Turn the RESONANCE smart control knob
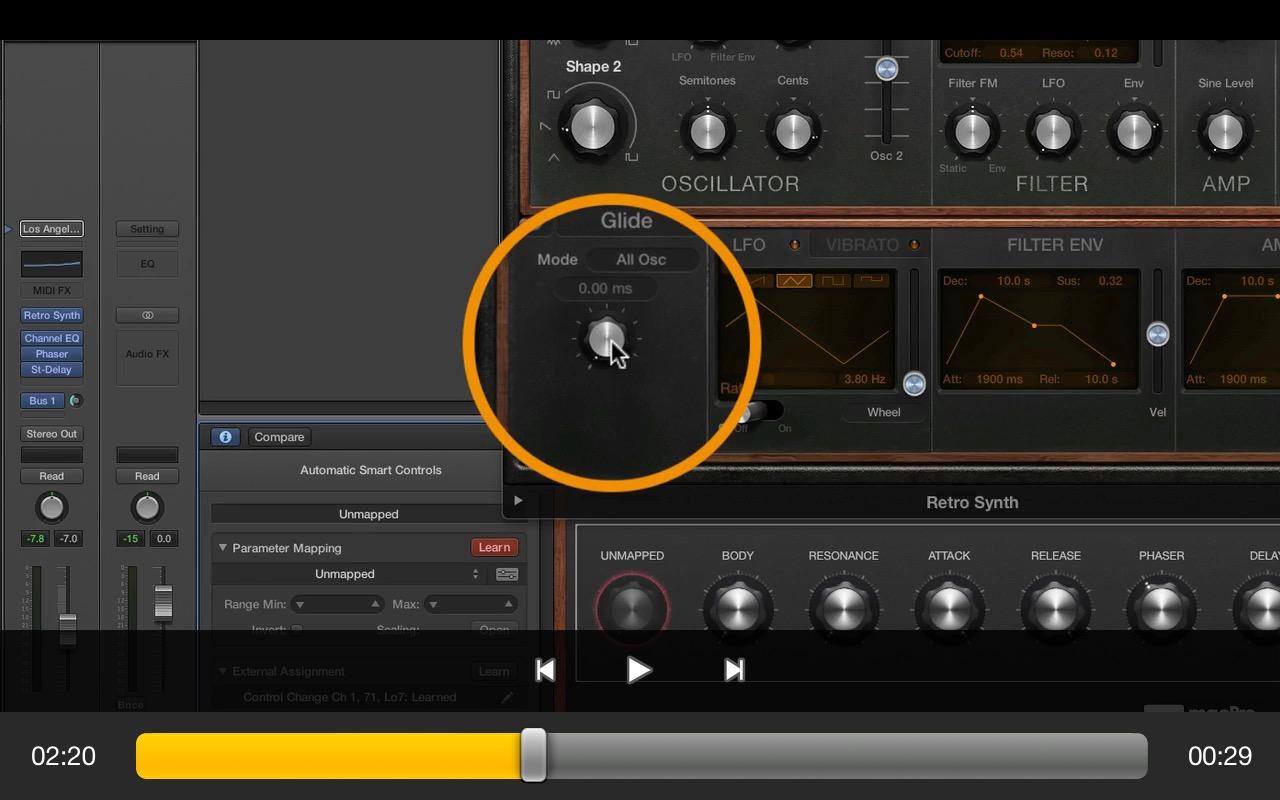 pos(843,608)
